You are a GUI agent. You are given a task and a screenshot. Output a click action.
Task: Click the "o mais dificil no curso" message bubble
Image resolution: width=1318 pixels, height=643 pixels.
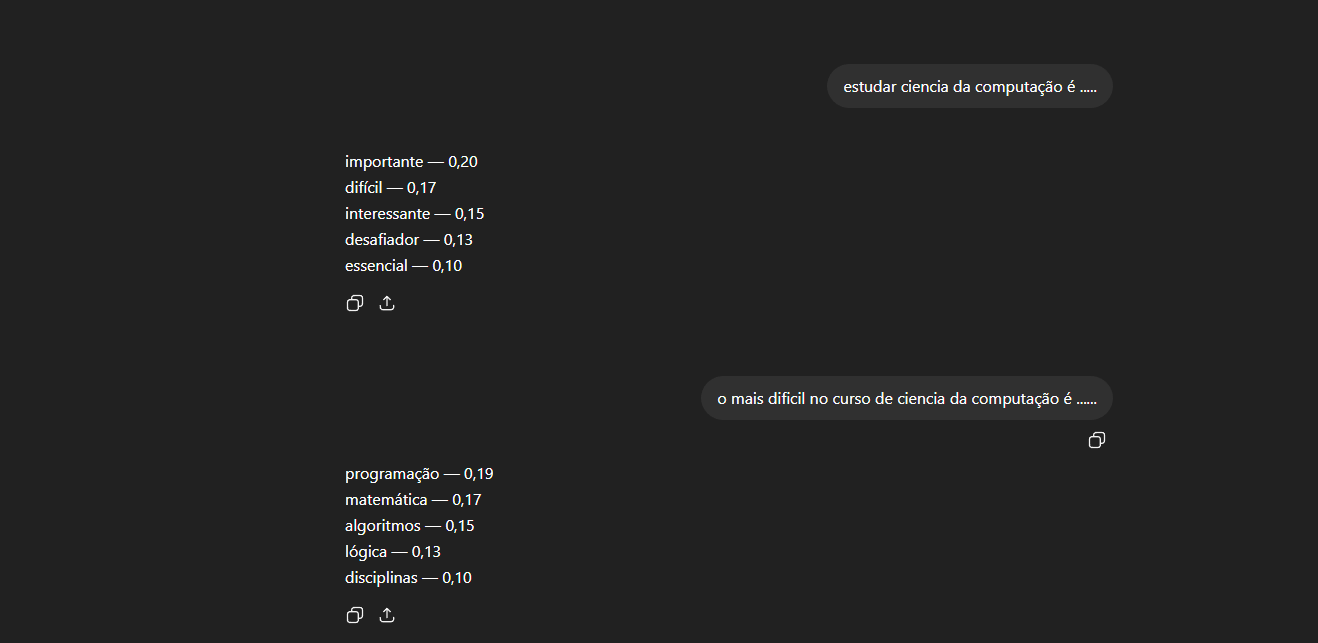coord(906,399)
